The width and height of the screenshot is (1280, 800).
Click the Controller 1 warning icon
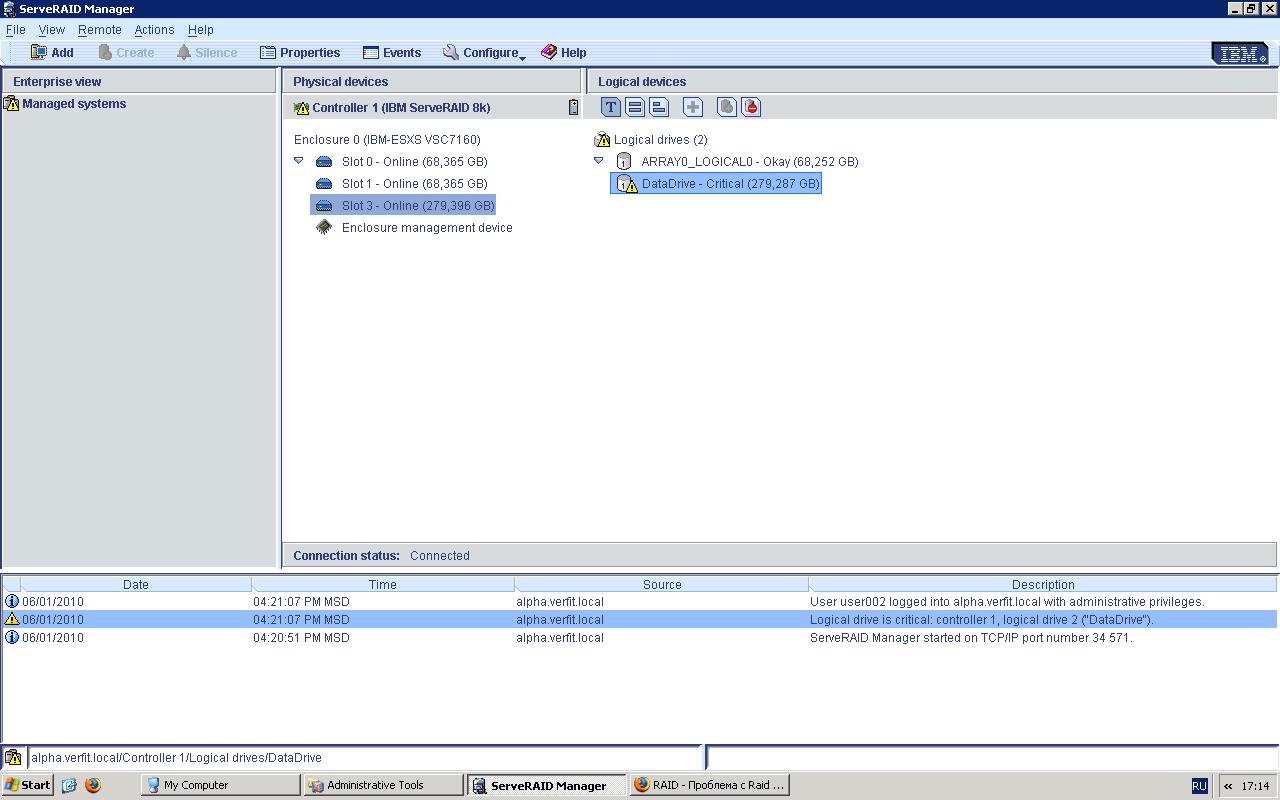pyautogui.click(x=302, y=108)
